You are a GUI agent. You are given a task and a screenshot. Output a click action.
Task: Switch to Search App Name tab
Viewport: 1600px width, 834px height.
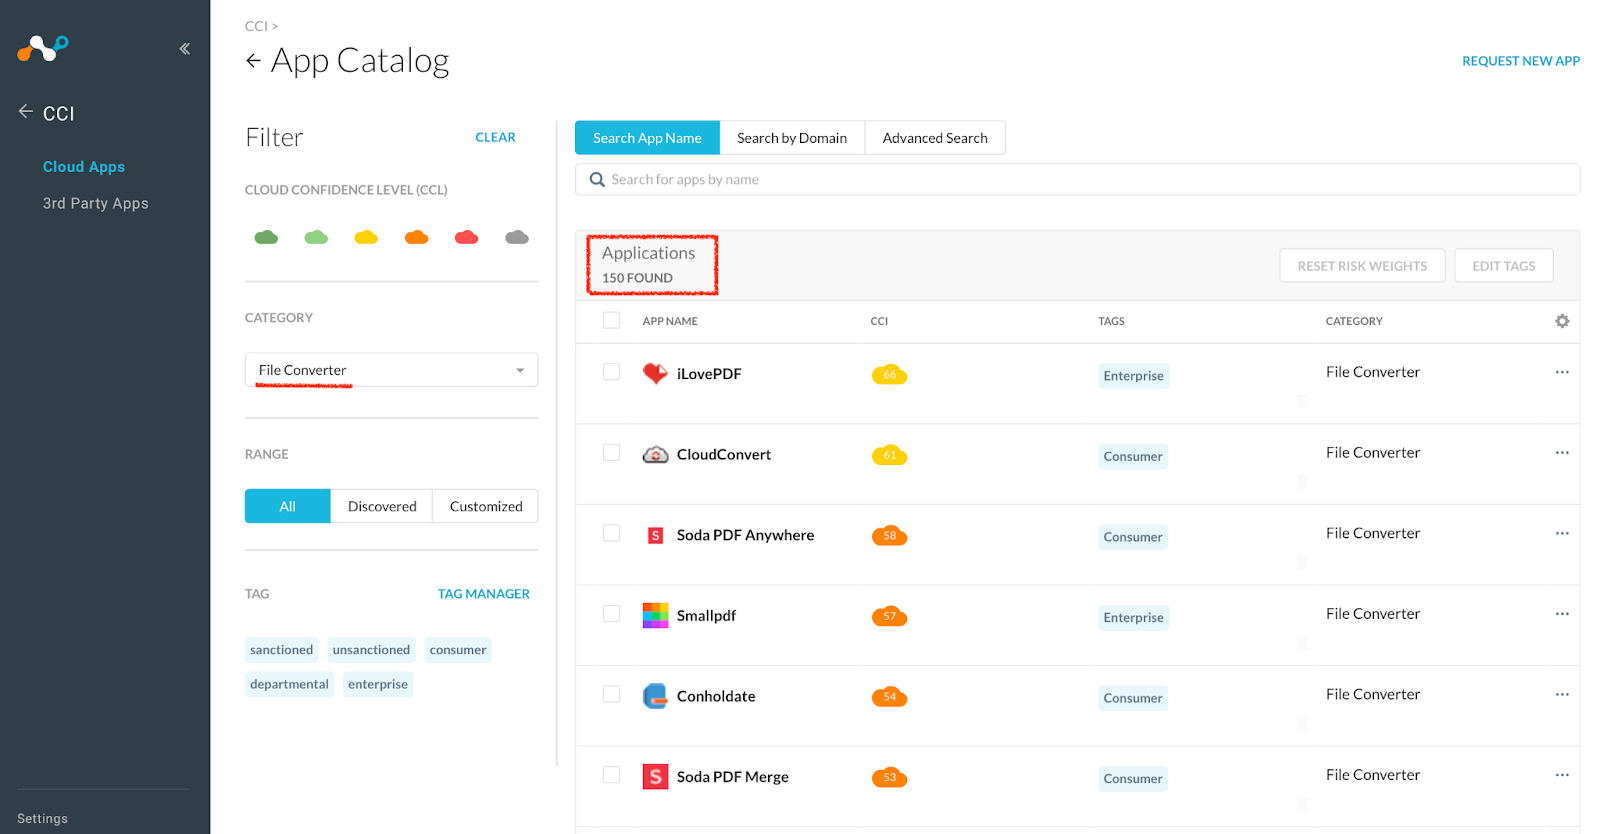(x=647, y=138)
